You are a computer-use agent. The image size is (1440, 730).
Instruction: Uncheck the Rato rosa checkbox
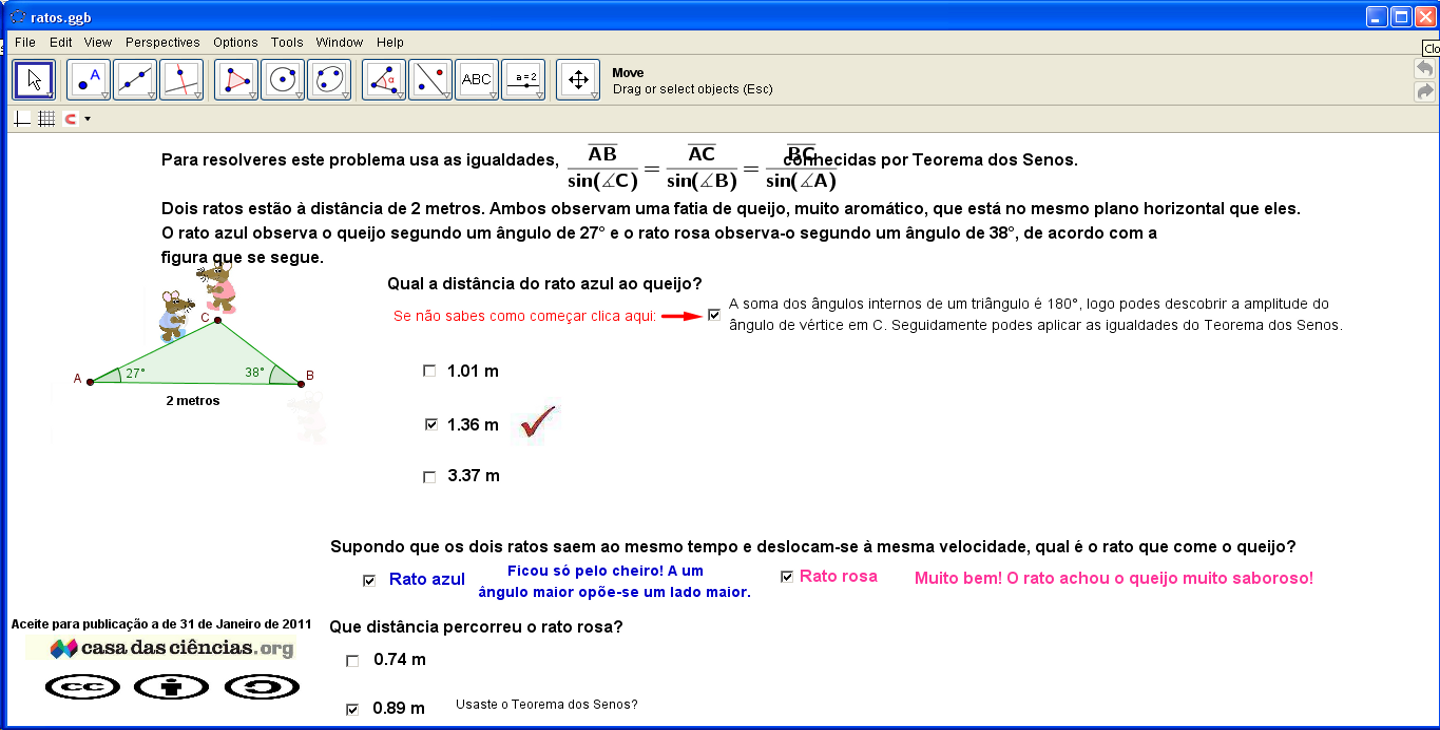(787, 577)
